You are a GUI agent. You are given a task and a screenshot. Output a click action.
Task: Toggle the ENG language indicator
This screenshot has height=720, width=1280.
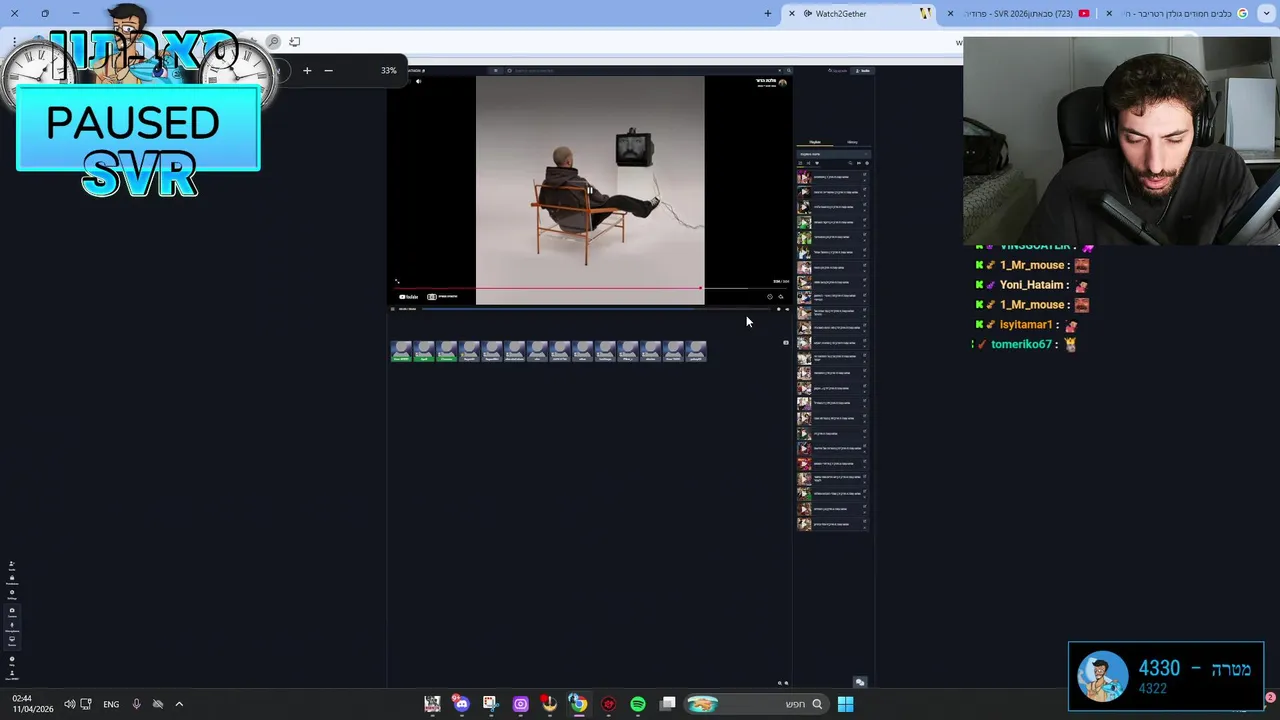pos(111,704)
